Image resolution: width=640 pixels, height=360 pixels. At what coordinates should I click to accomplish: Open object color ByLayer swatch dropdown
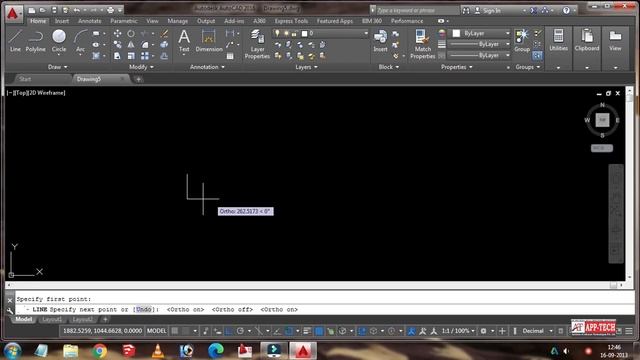click(480, 33)
